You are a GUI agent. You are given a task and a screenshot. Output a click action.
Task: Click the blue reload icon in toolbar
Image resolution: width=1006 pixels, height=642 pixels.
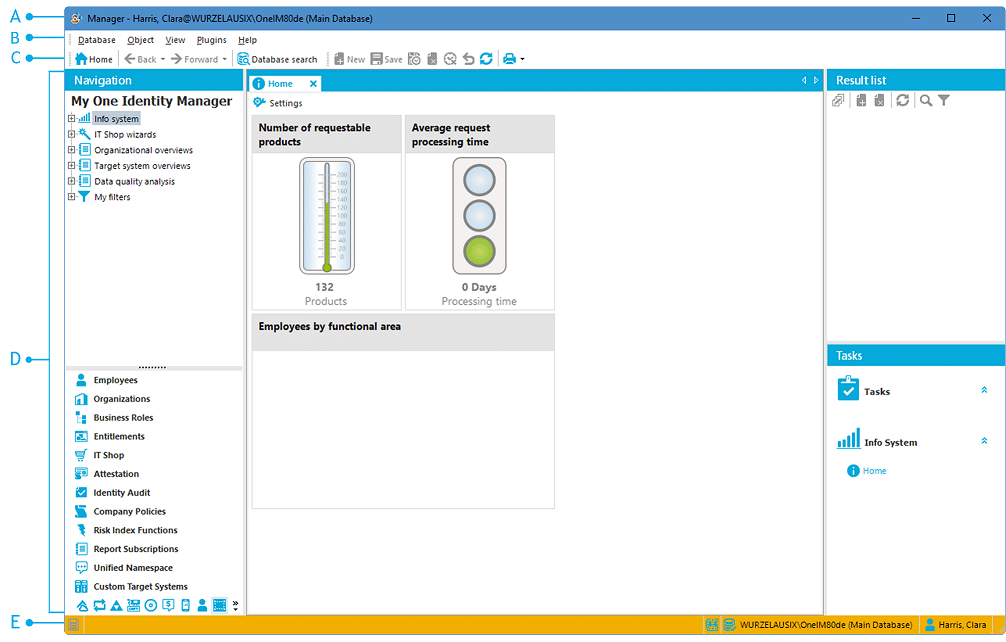[486, 59]
